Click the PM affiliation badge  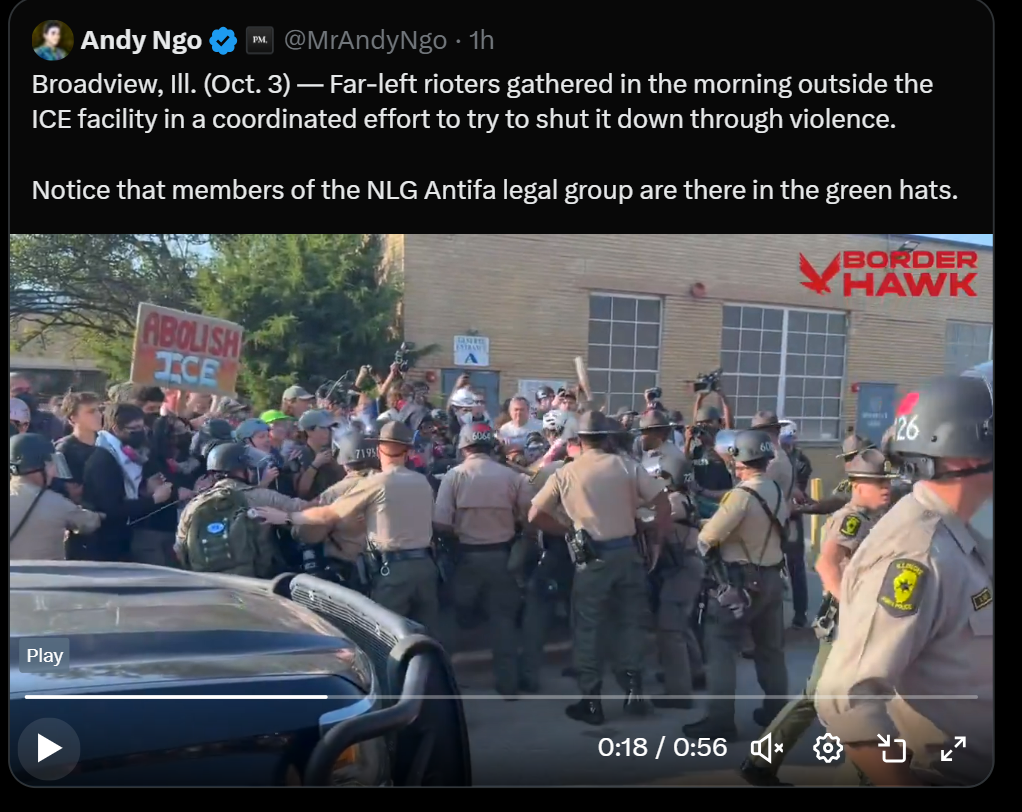(259, 40)
